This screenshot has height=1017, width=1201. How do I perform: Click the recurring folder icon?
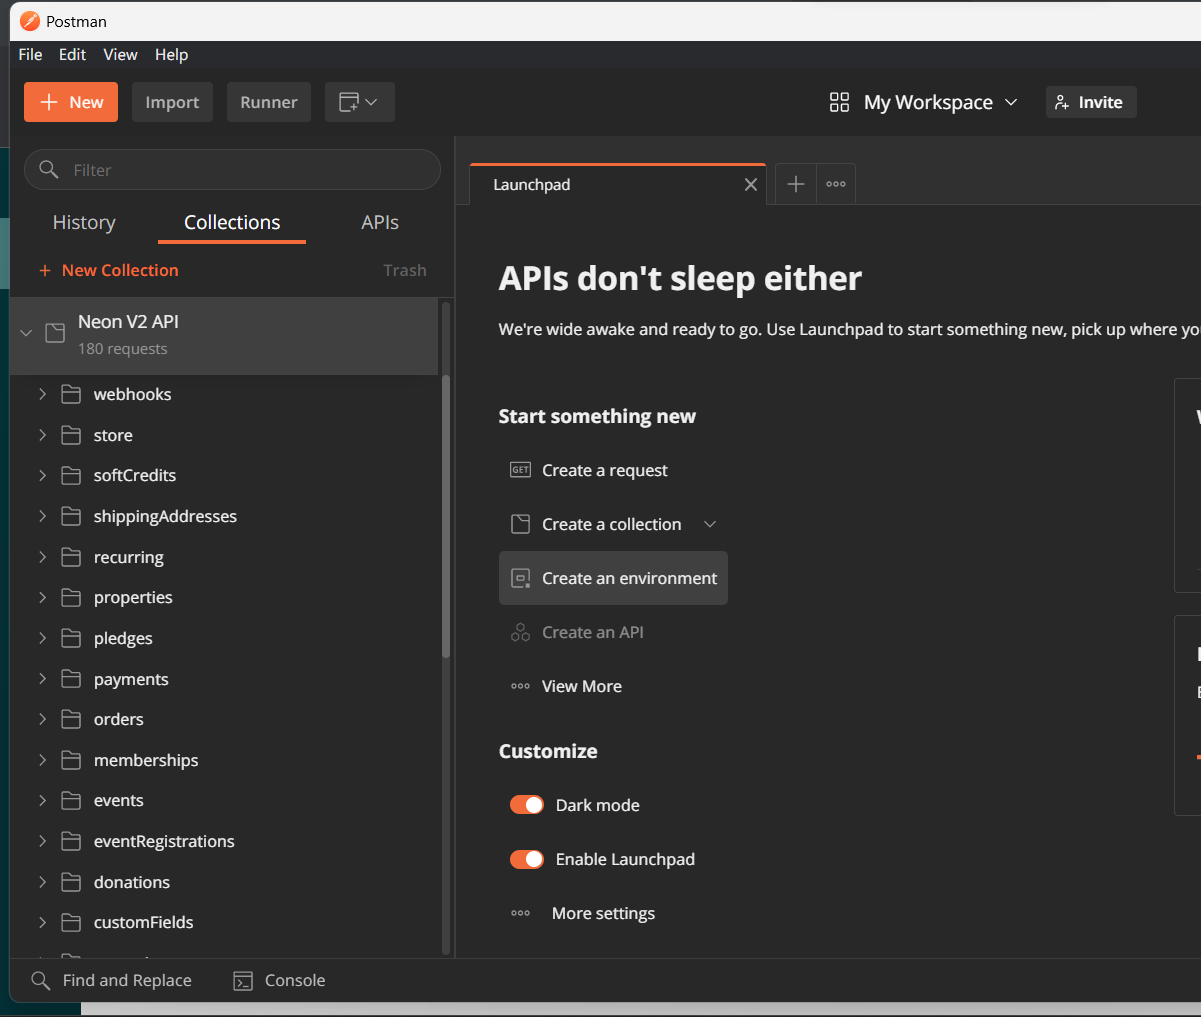pos(71,557)
